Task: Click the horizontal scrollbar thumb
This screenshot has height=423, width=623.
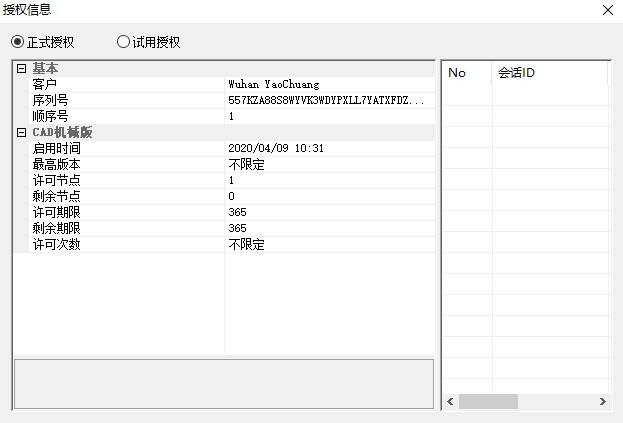Action: tap(488, 401)
